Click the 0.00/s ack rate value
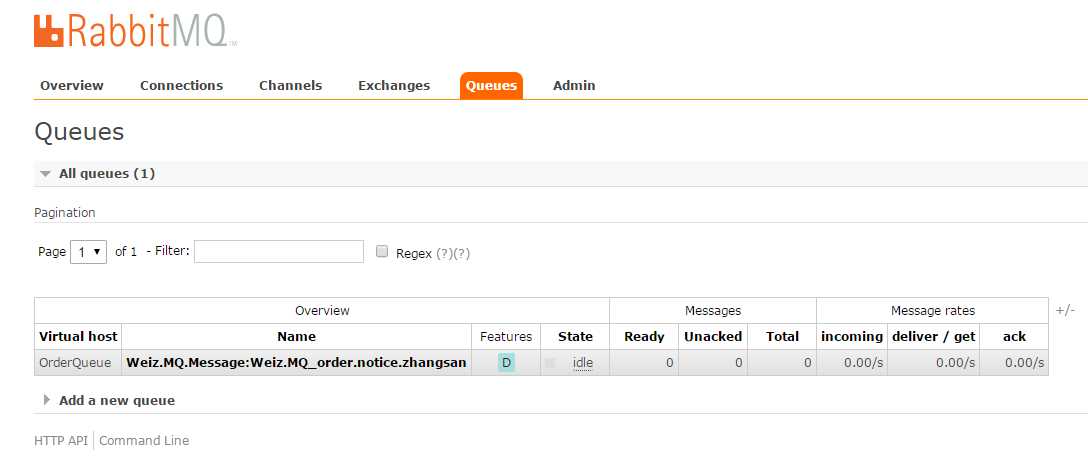1088x475 pixels. (x=1024, y=362)
